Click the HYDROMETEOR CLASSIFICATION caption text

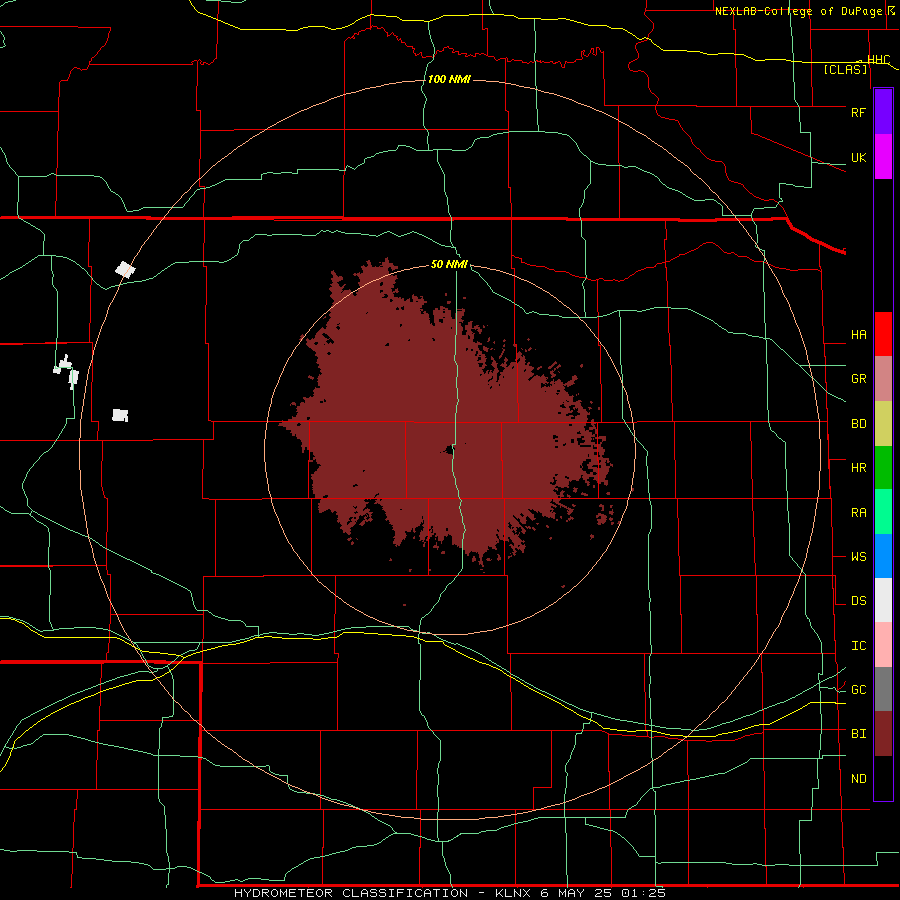[x=351, y=893]
